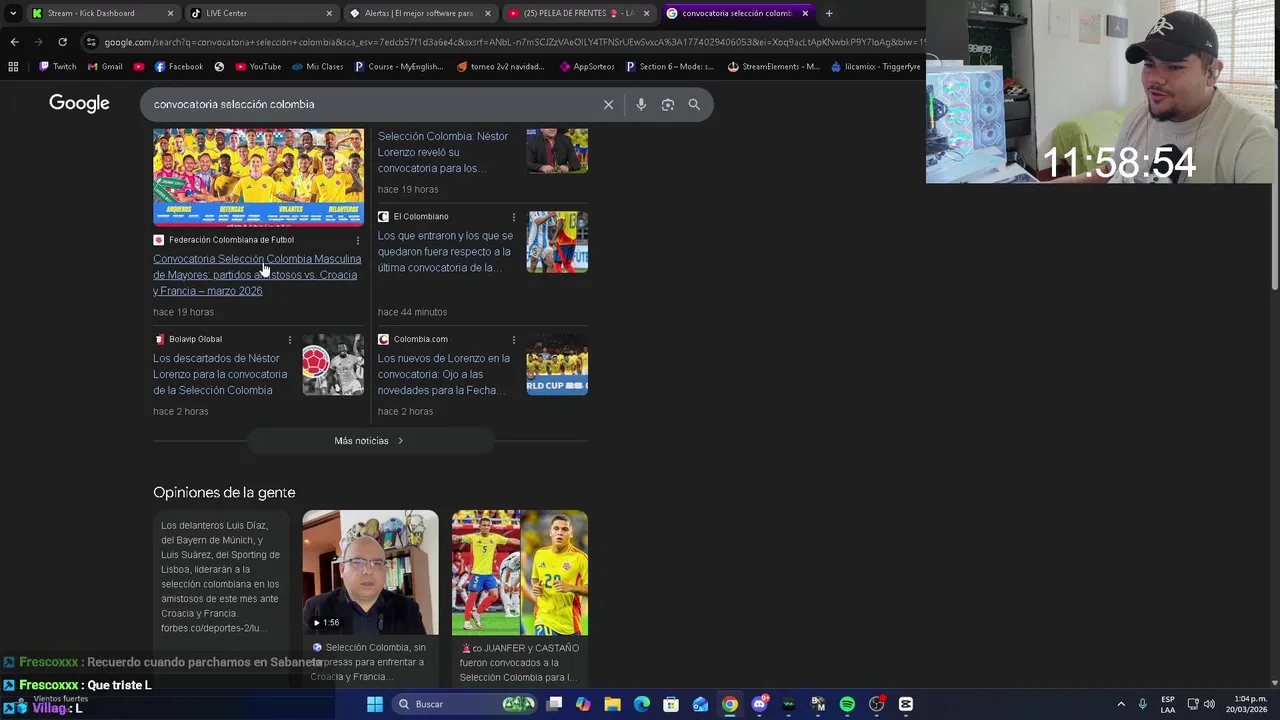
Task: Start voice search with the microphone icon
Action: tap(641, 104)
